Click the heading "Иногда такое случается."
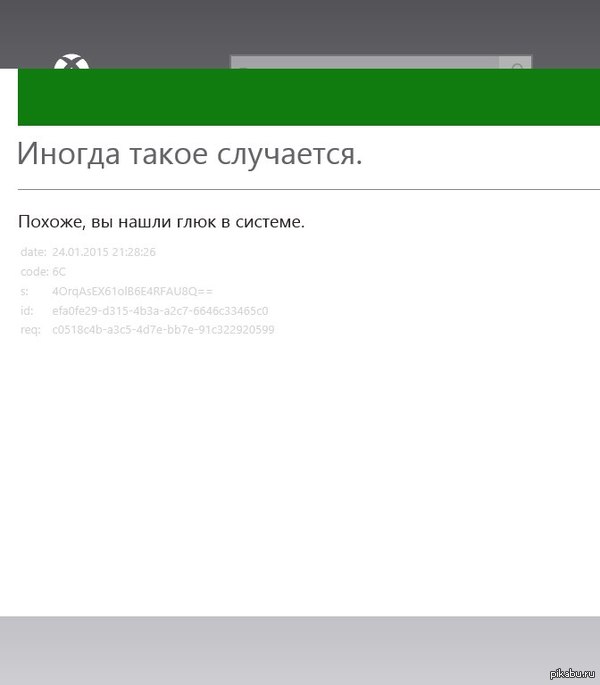The width and height of the screenshot is (600, 685). tap(190, 154)
